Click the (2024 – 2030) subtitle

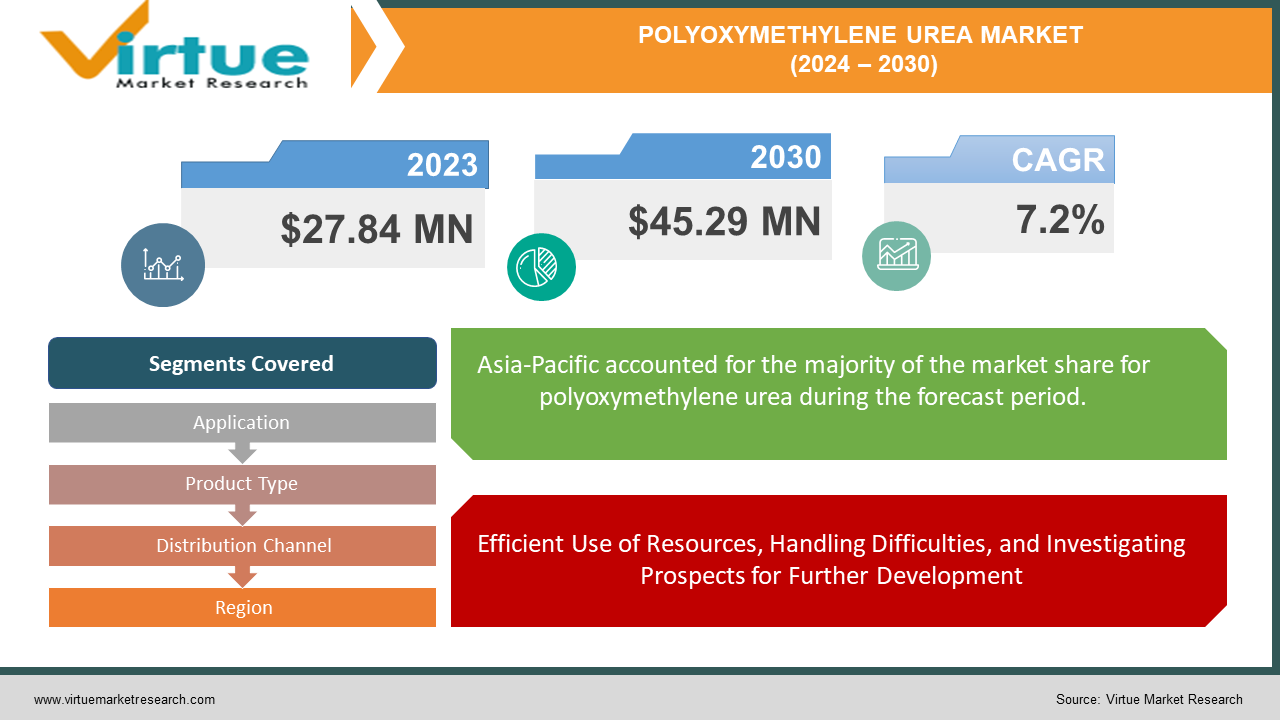coord(864,65)
